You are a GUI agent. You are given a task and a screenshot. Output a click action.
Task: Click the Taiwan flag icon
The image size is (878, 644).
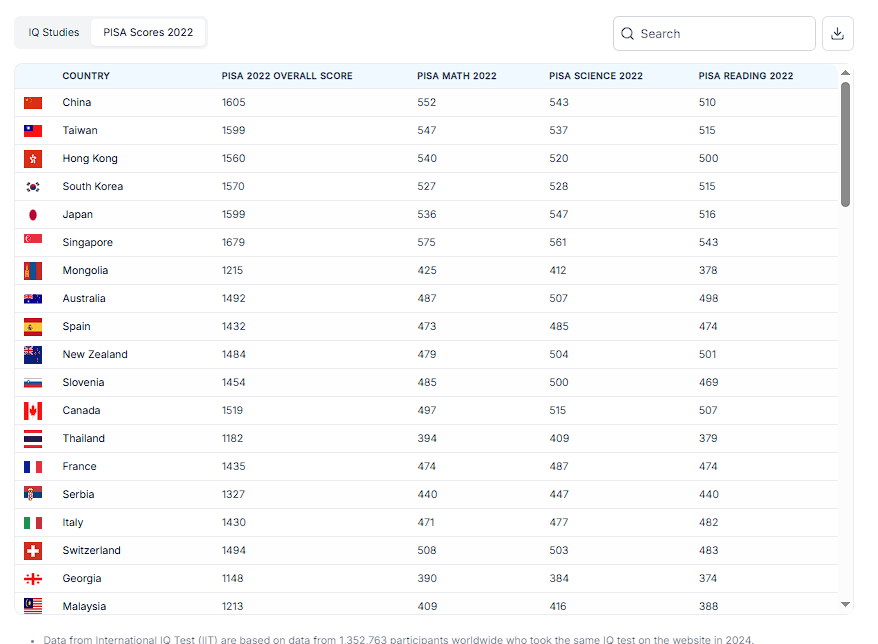[33, 130]
